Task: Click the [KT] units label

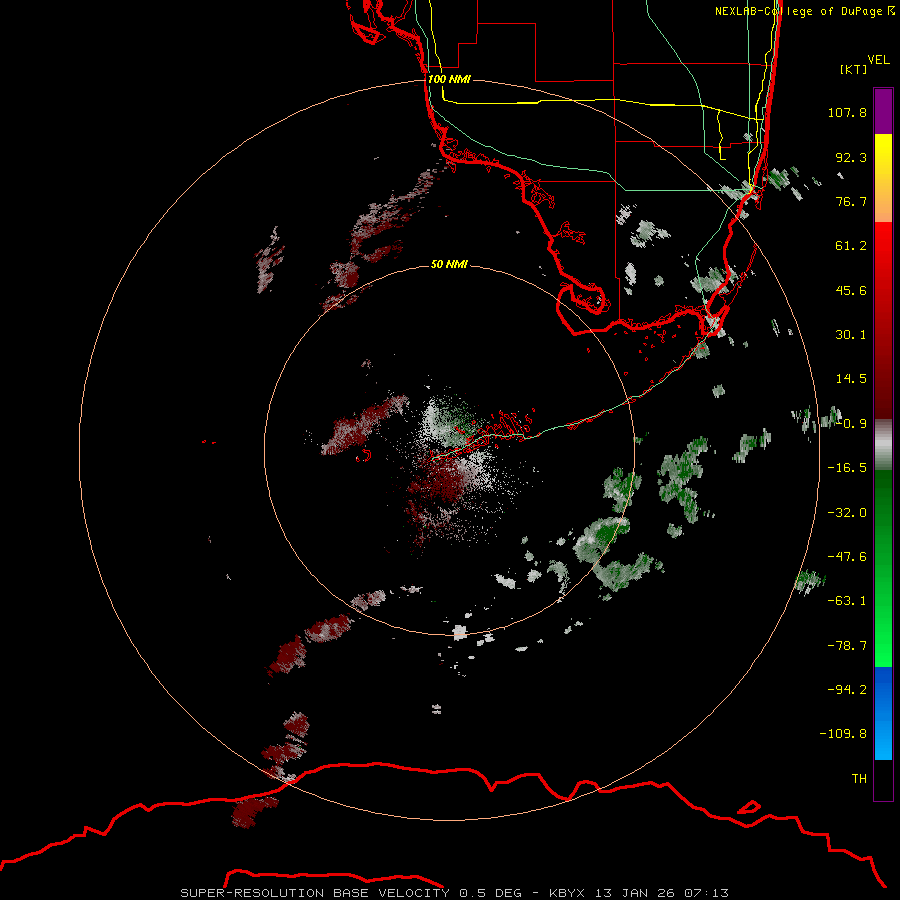Action: click(x=854, y=69)
